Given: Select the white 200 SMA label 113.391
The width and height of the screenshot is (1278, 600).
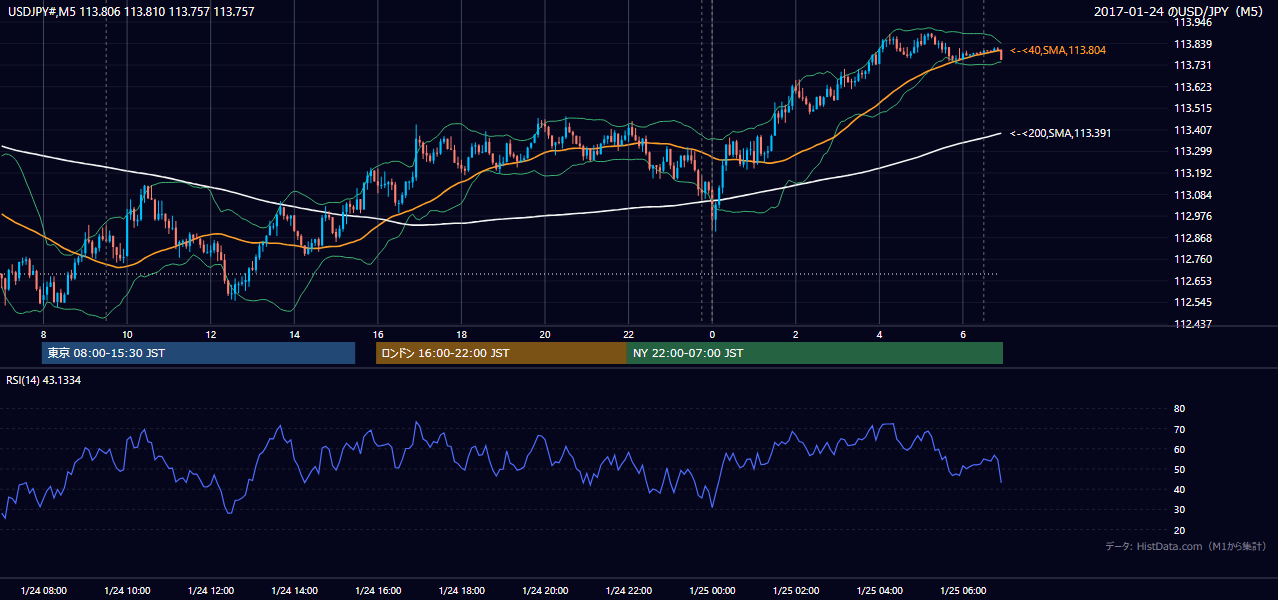Looking at the screenshot, I should 1061,133.
